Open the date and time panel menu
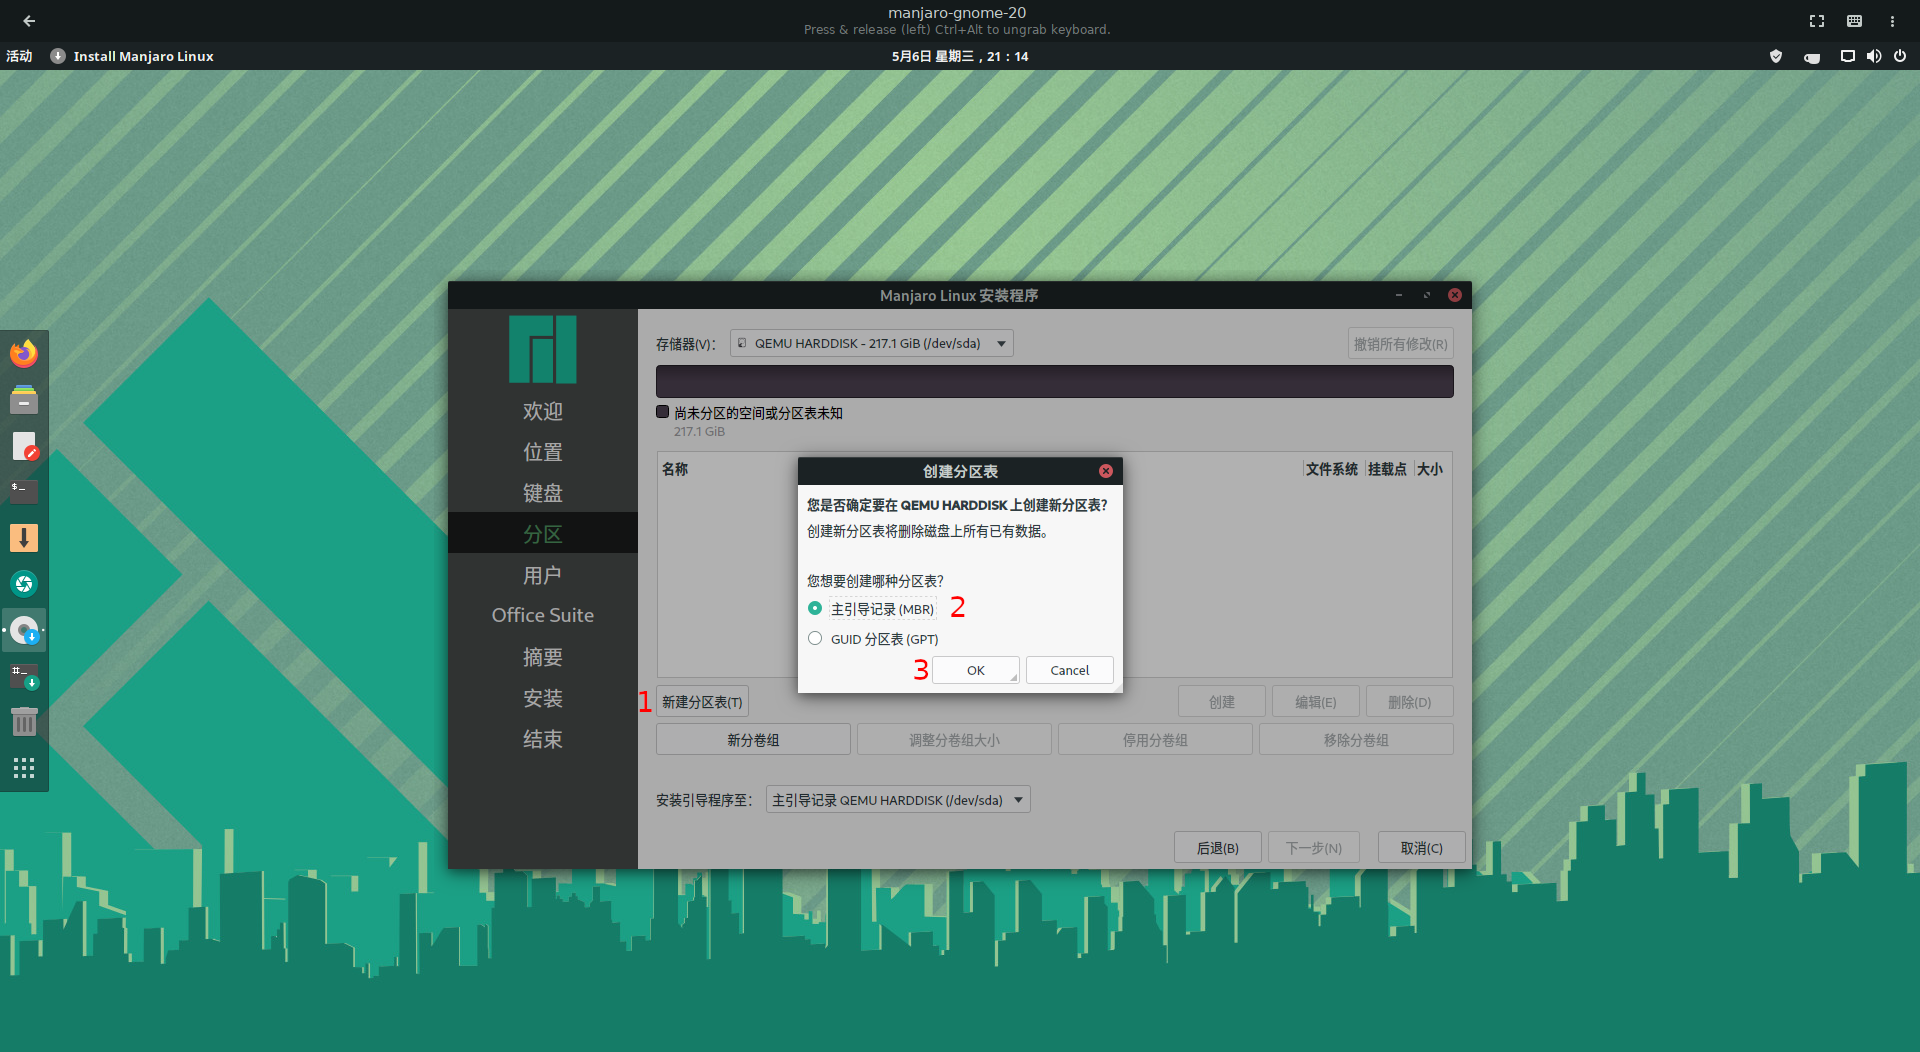The height and width of the screenshot is (1052, 1920). click(960, 56)
